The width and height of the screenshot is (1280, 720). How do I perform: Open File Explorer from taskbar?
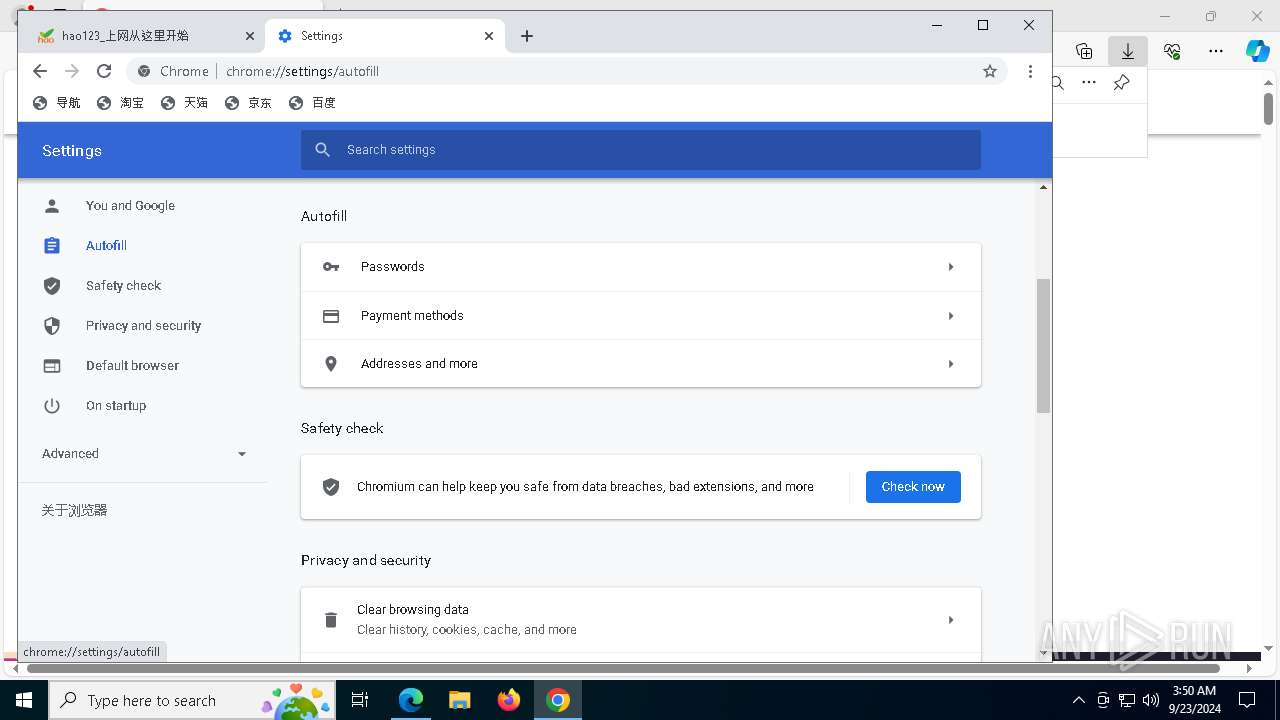(460, 700)
